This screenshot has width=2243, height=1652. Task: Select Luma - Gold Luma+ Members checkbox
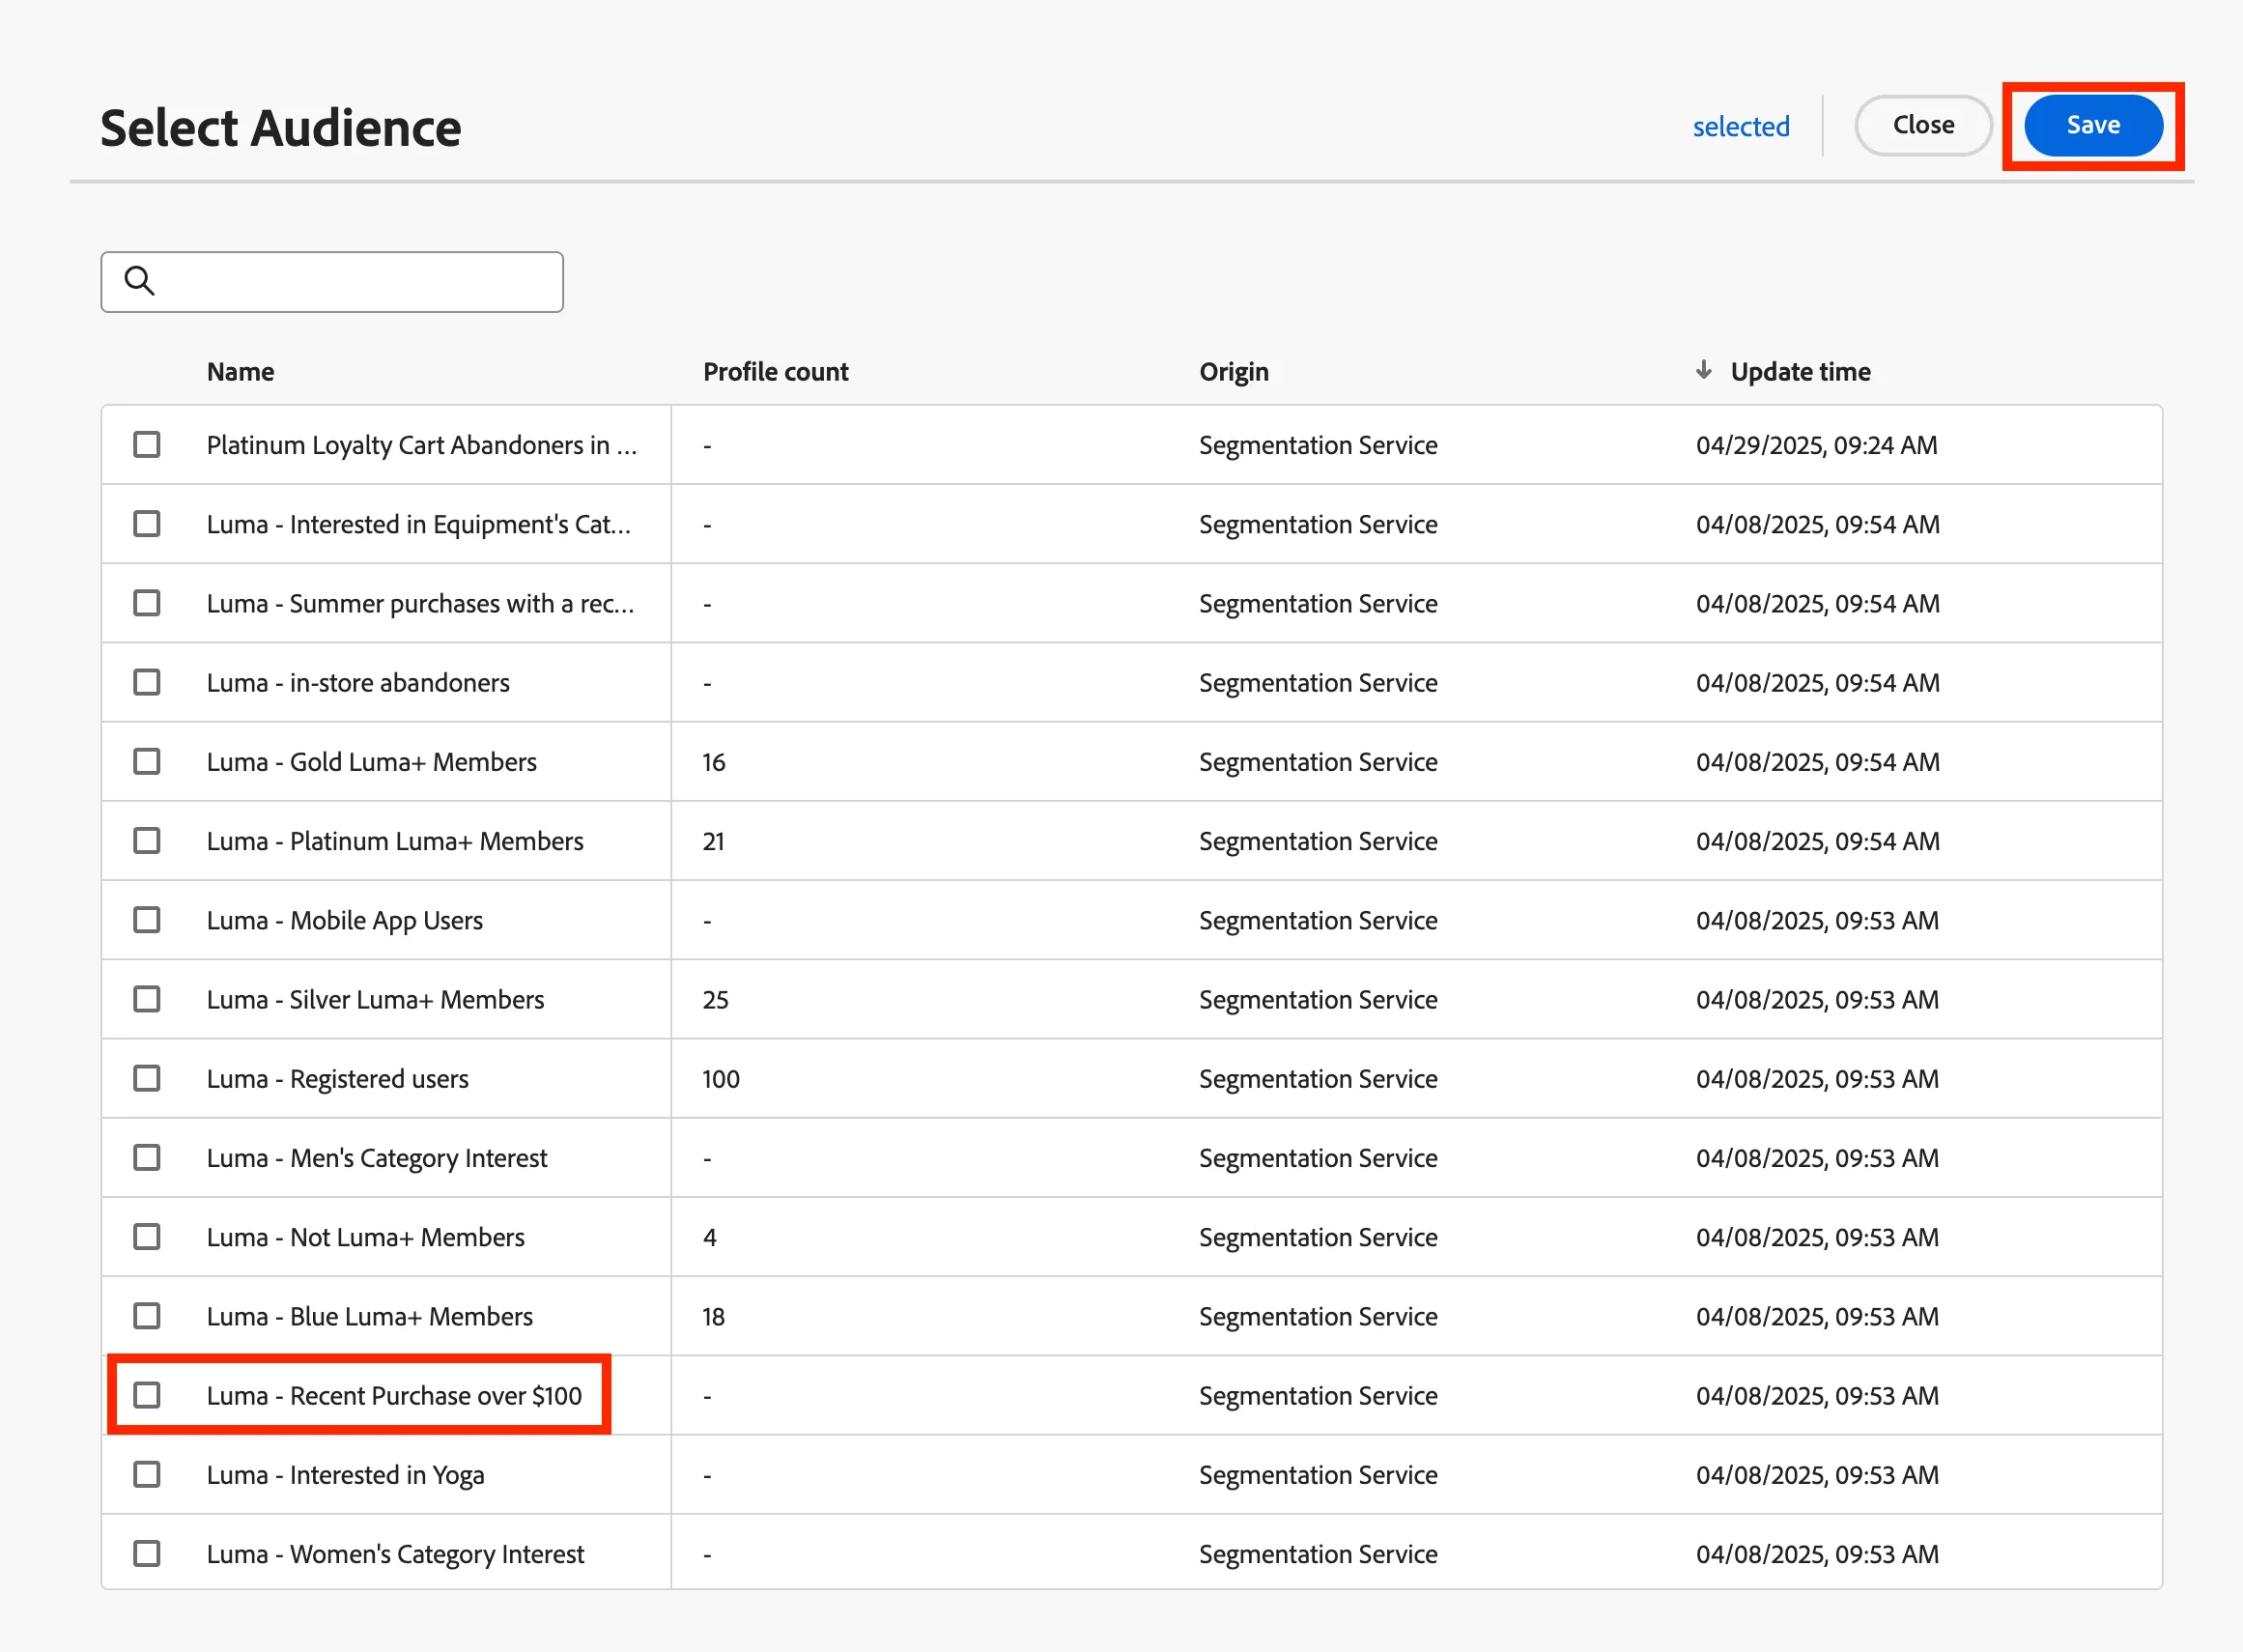(x=147, y=761)
